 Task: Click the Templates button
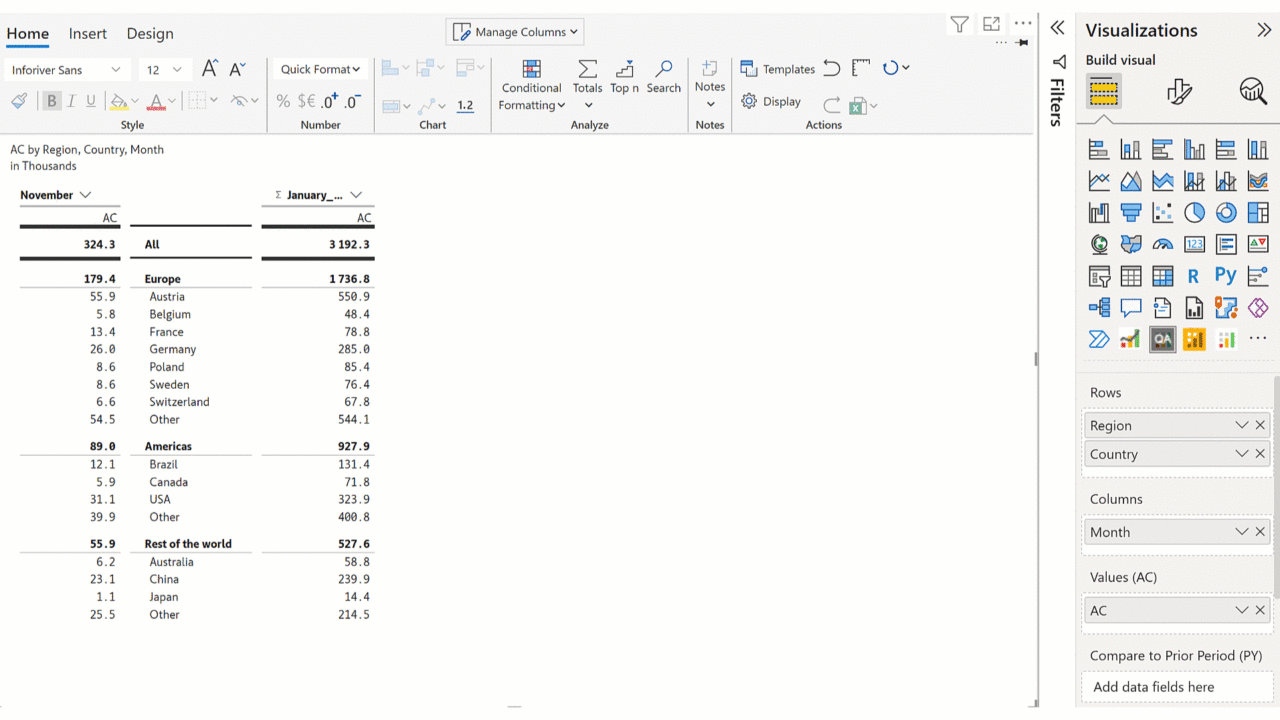pos(778,69)
